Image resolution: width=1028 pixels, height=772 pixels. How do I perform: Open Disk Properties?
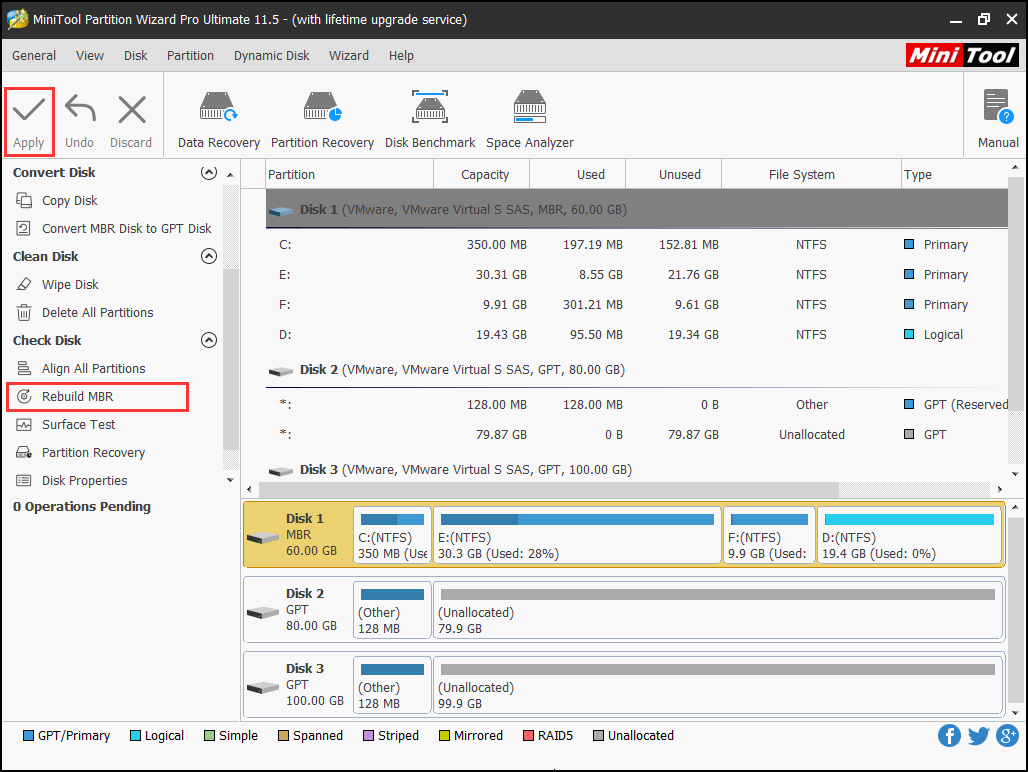coord(85,480)
